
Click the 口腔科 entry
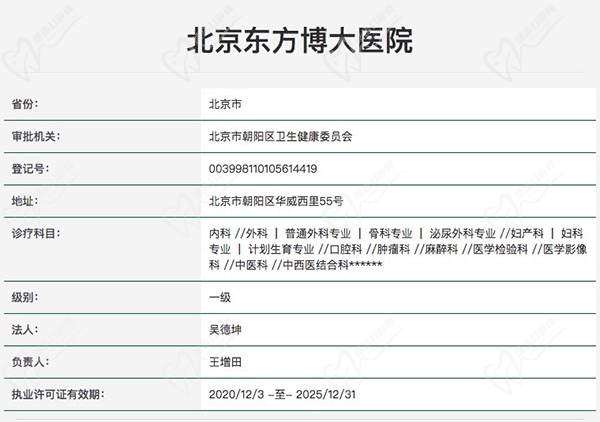(x=346, y=249)
